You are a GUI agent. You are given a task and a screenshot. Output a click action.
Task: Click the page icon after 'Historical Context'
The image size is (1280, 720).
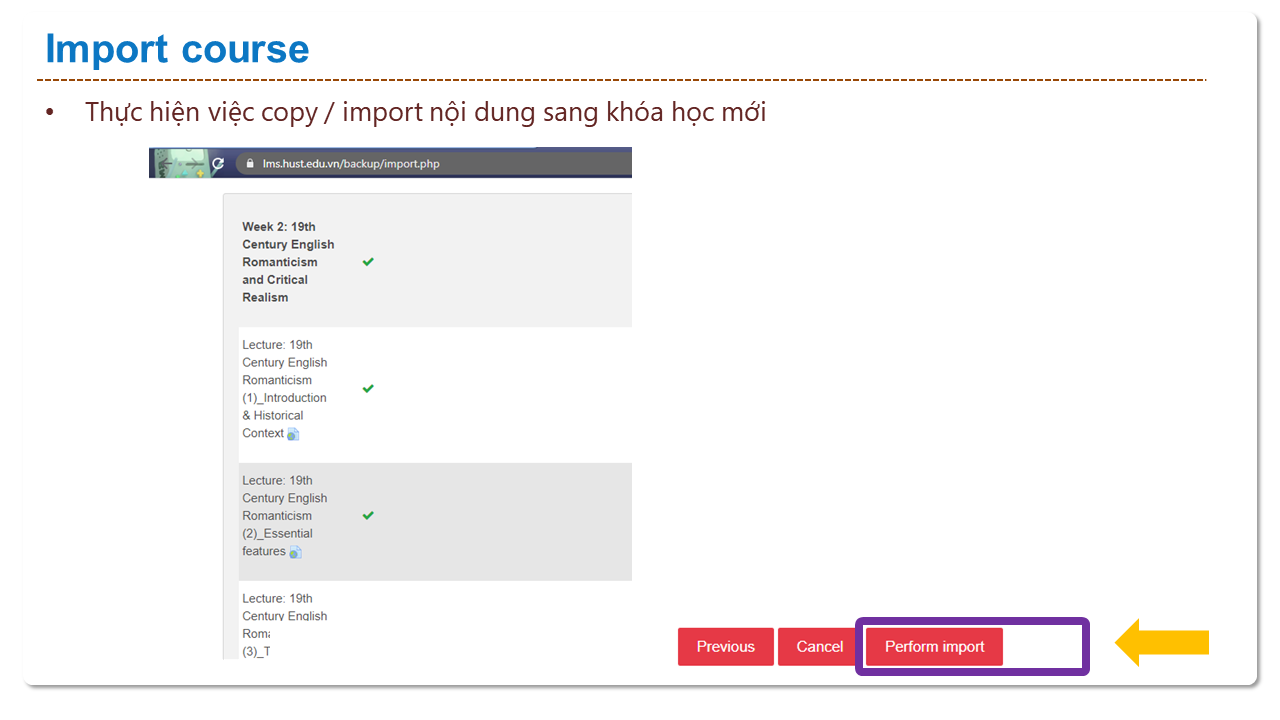294,434
